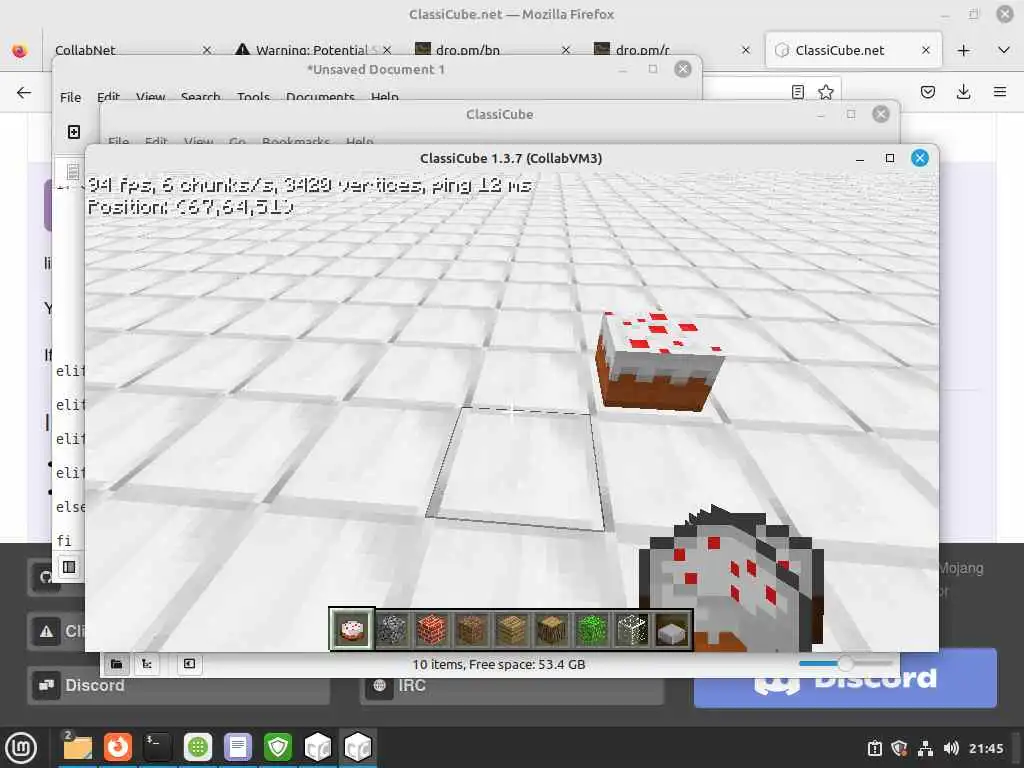Open Bookmarks menu in the ClassiCube file manager
The image size is (1024, 768).
pyautogui.click(x=296, y=141)
